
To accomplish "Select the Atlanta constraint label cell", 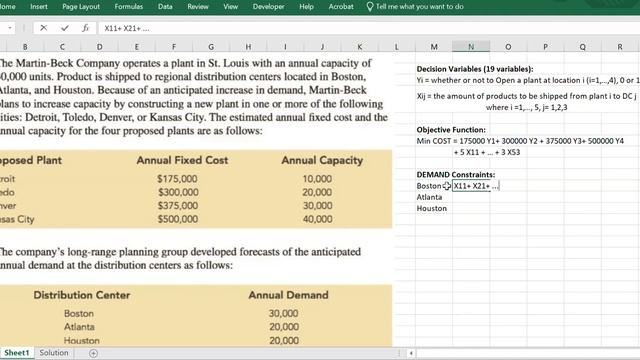I will coord(429,197).
